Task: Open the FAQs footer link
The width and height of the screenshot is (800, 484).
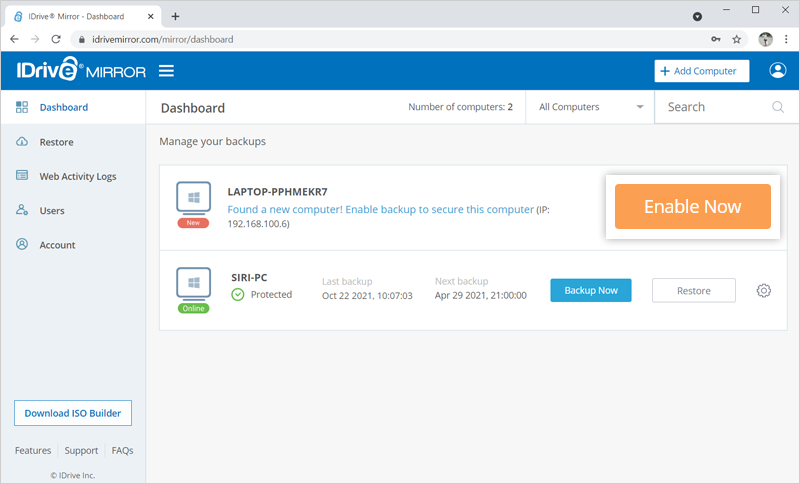Action: click(122, 450)
